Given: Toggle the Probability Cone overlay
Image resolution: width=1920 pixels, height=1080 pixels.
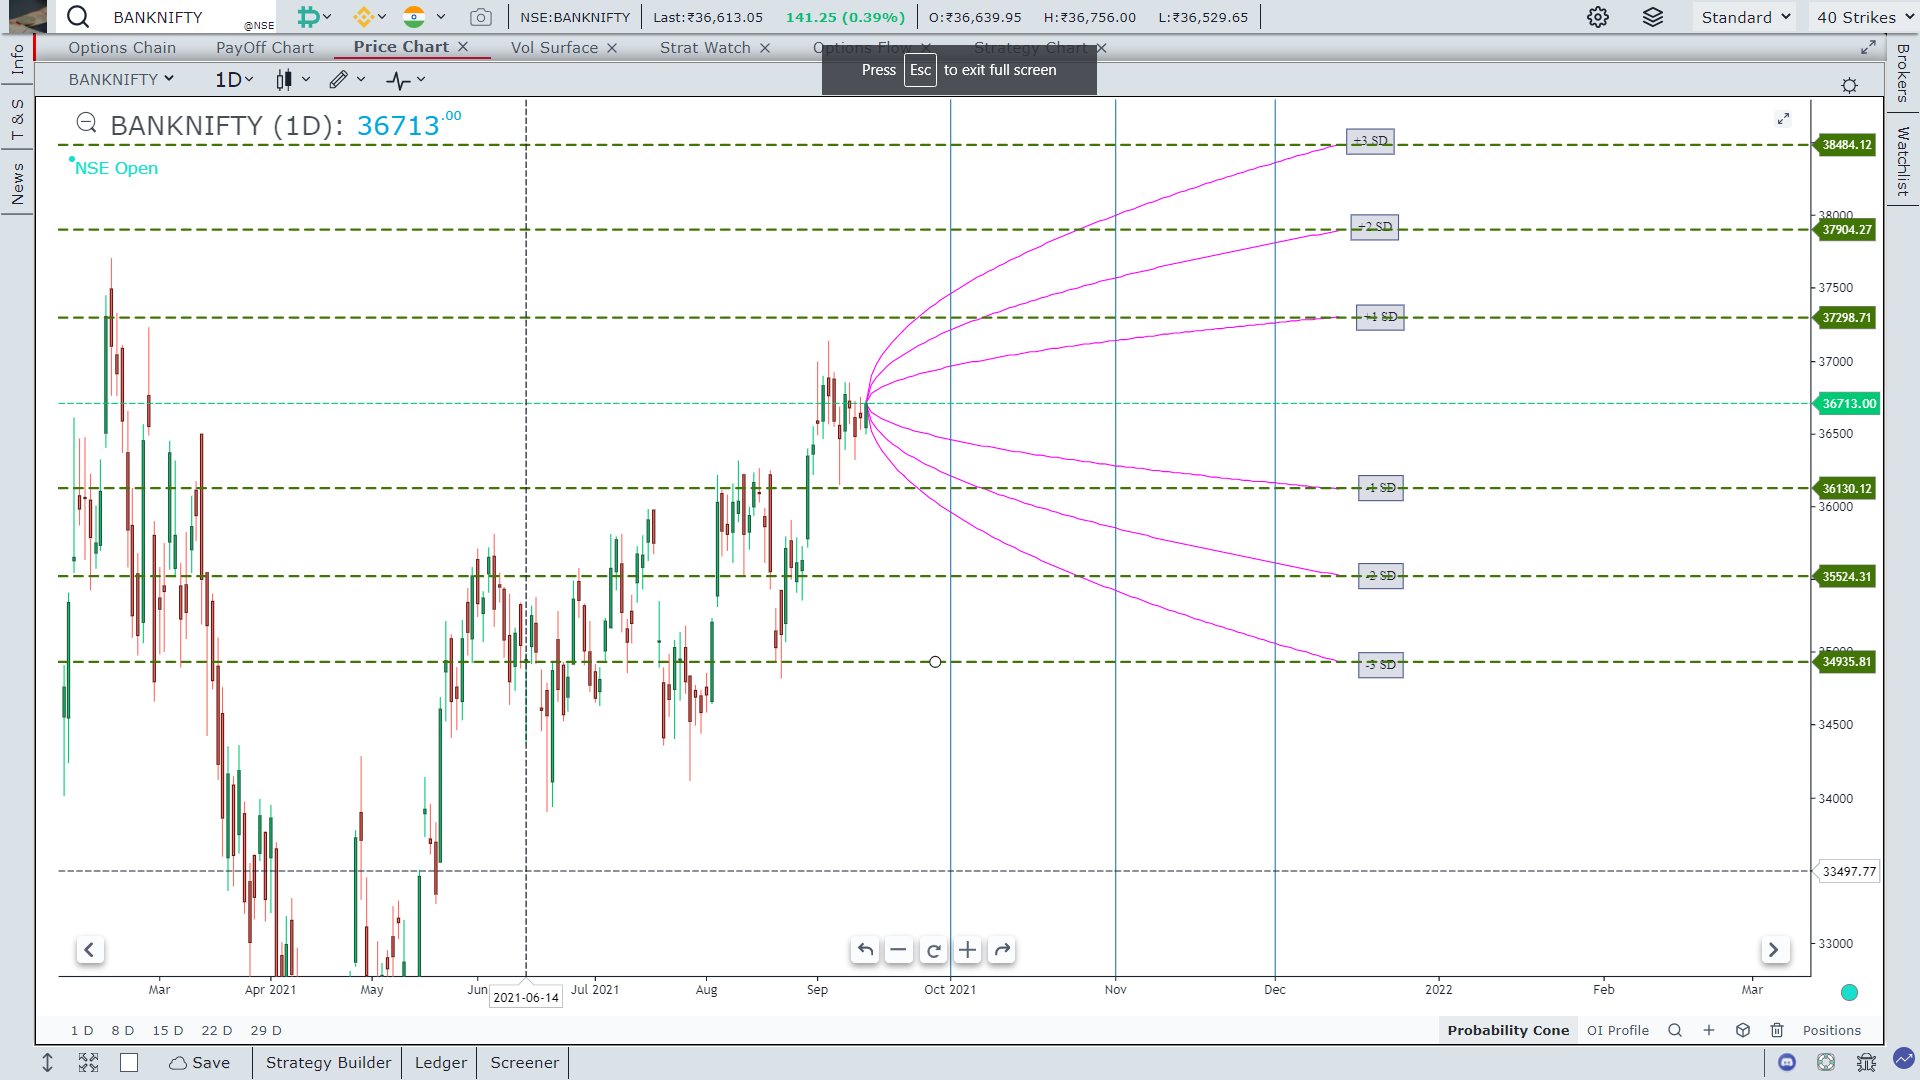Looking at the screenshot, I should pyautogui.click(x=1508, y=1031).
